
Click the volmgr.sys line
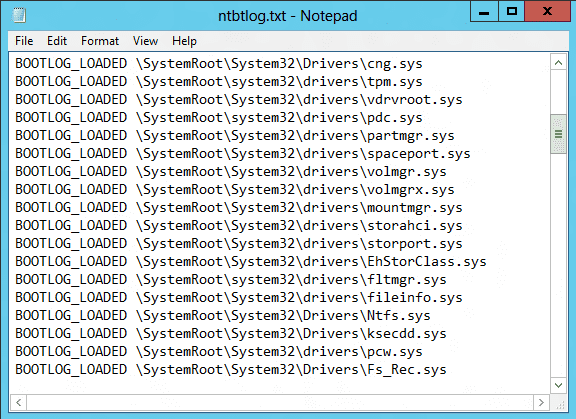click(231, 172)
